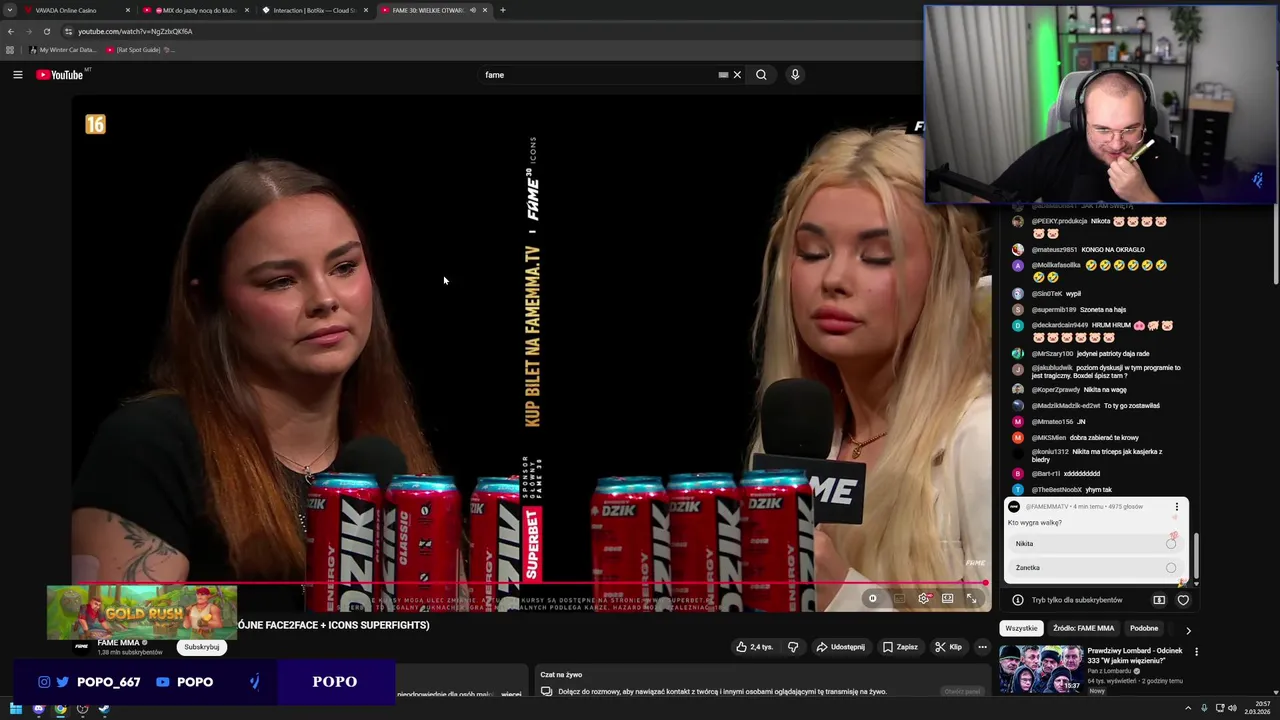Select the Źródło: FAME MMA chip
The image size is (1280, 720).
click(1083, 628)
